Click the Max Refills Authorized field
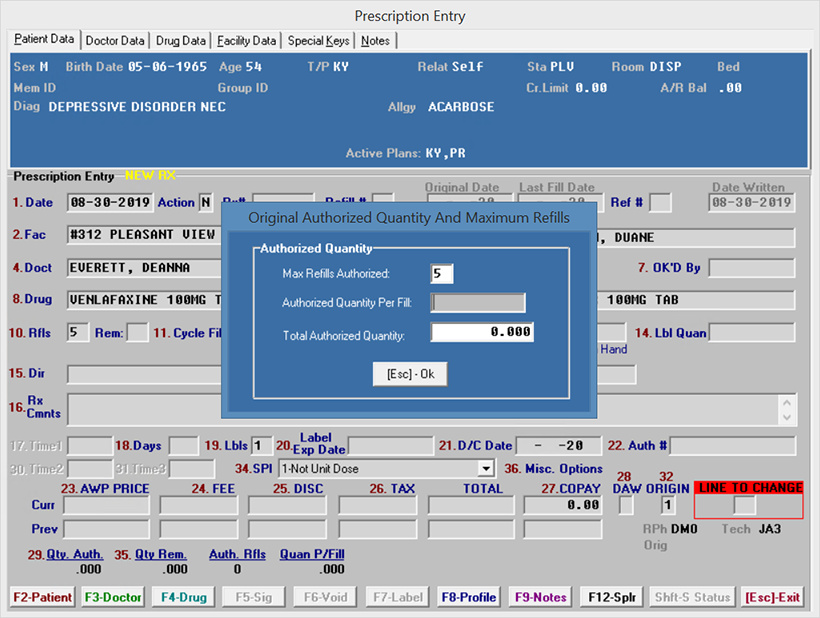820x618 pixels. coord(442,273)
